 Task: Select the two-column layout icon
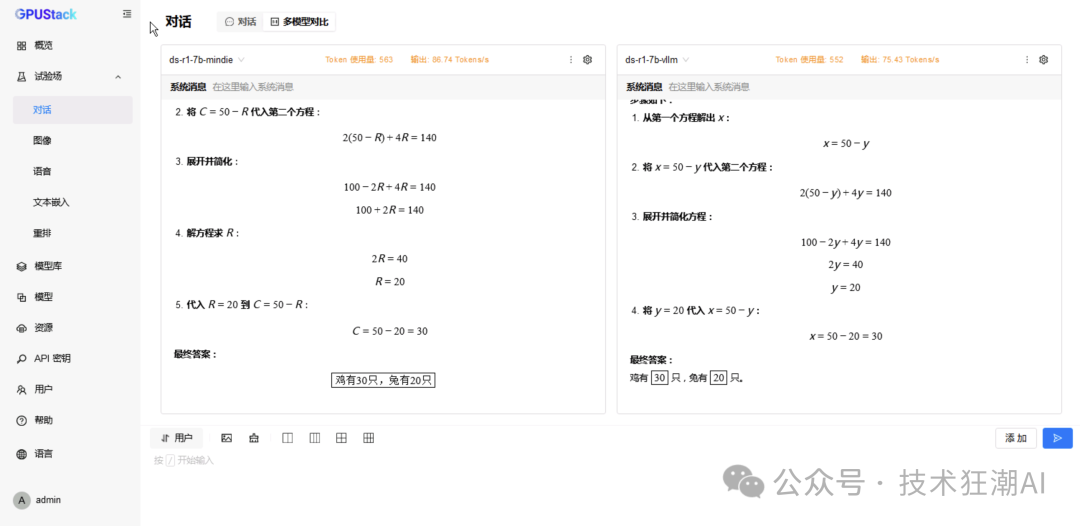point(288,438)
